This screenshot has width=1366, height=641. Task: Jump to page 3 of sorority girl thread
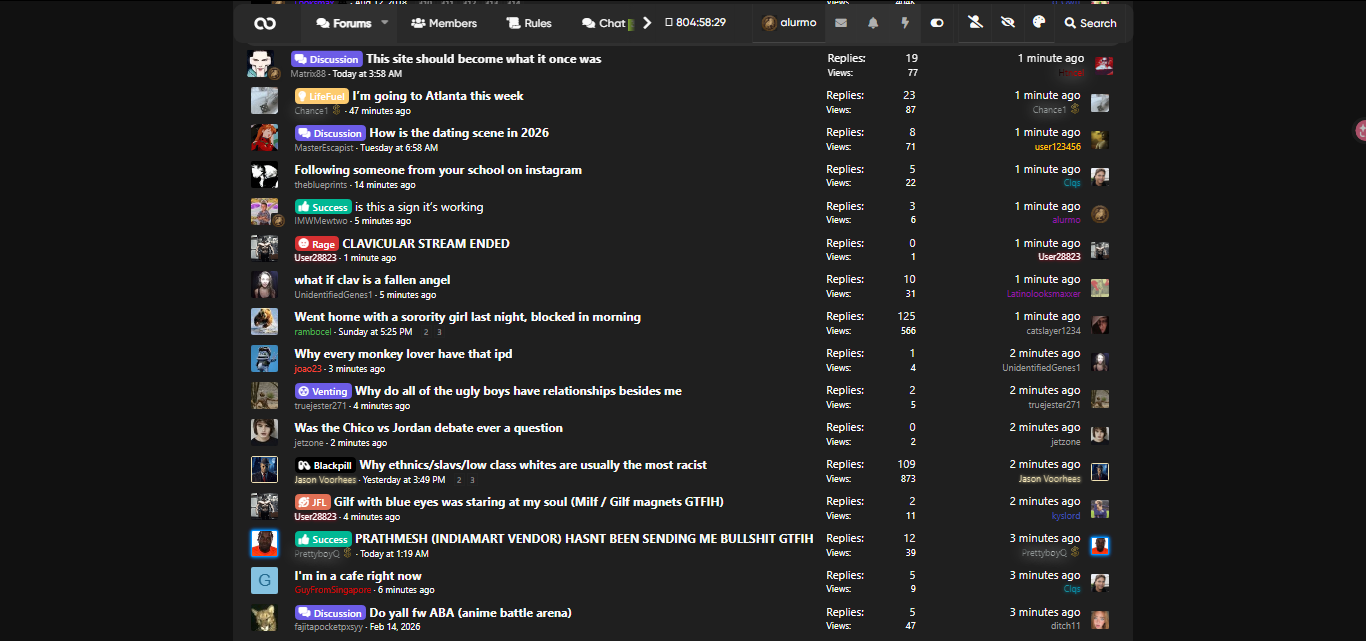(439, 332)
